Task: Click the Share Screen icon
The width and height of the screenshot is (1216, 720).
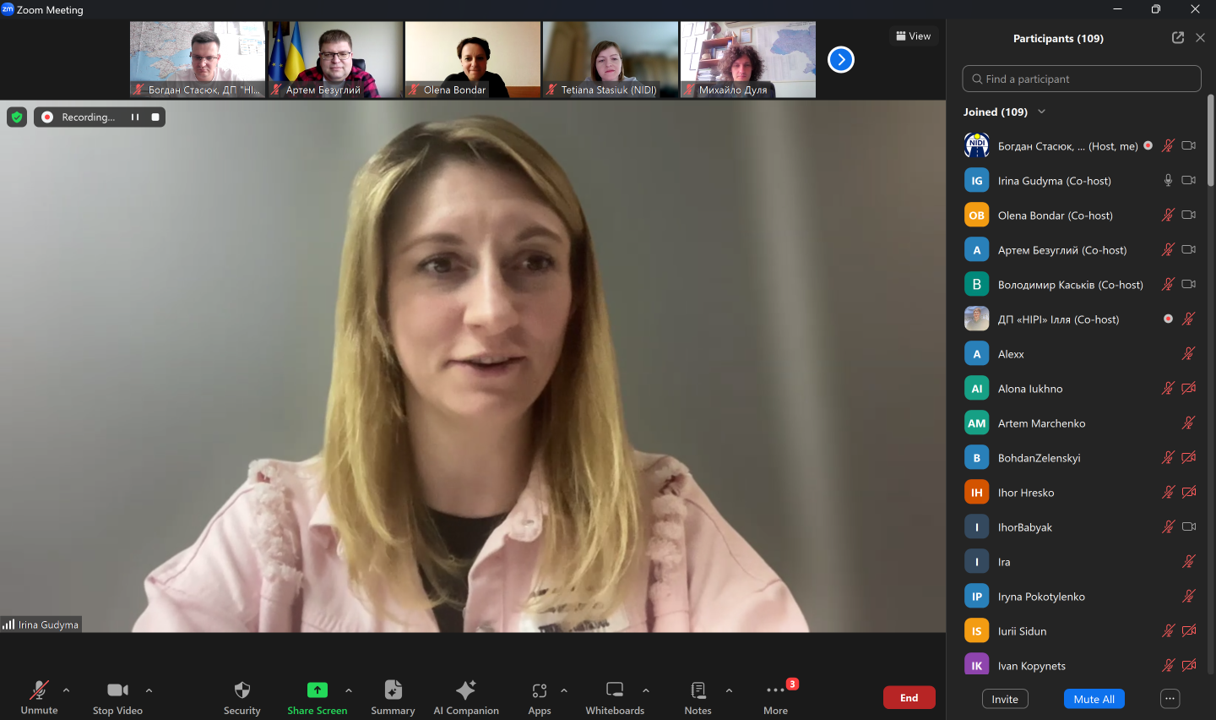Action: tap(317, 690)
